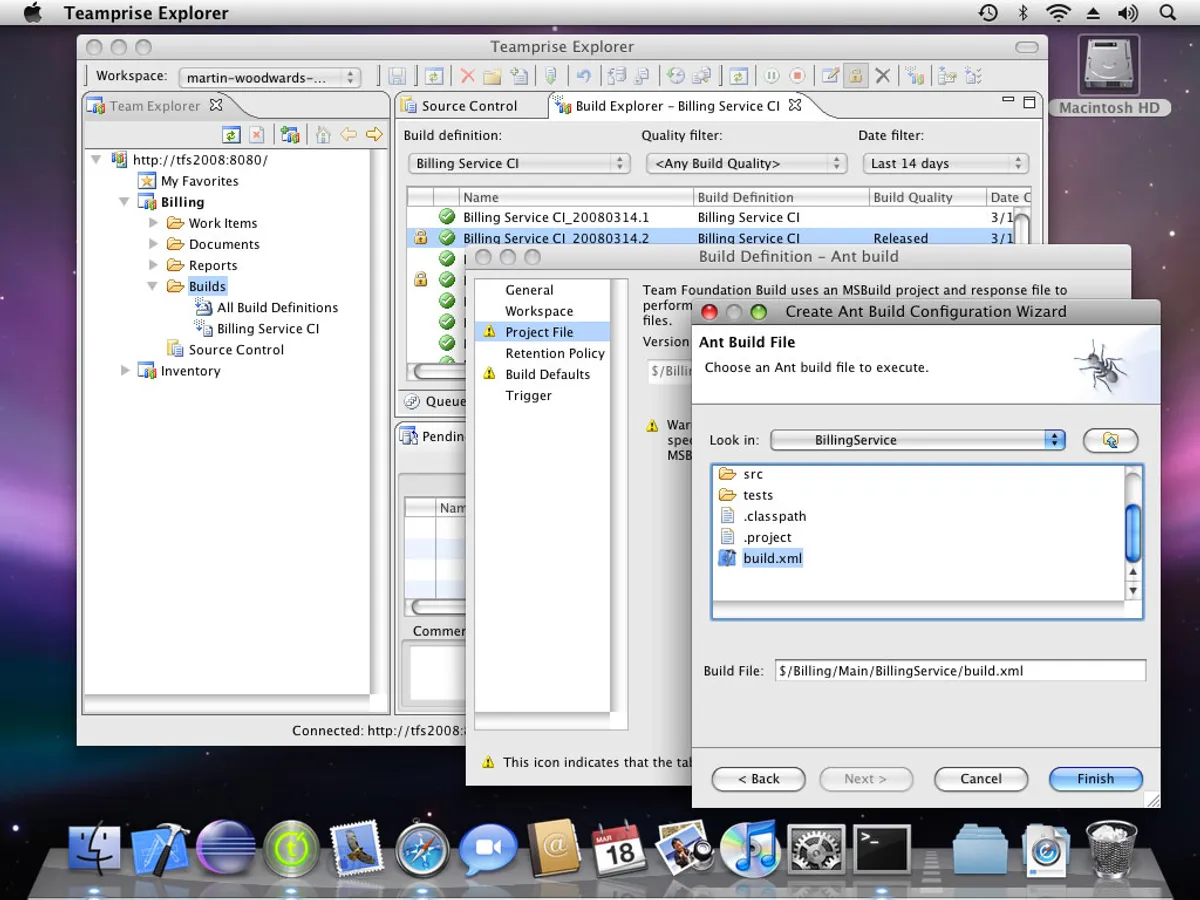Click the red Delete X toolbar icon

tap(467, 76)
